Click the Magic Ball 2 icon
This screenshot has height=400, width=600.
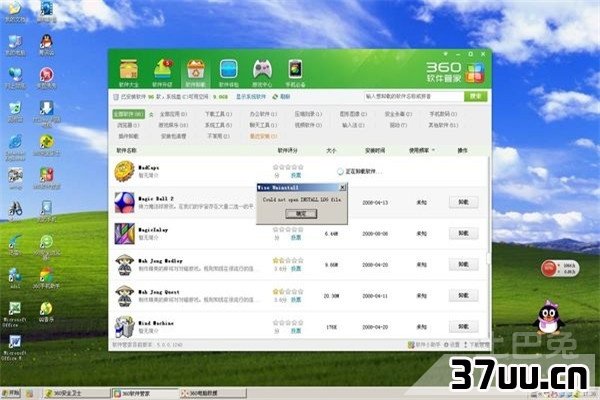click(124, 202)
